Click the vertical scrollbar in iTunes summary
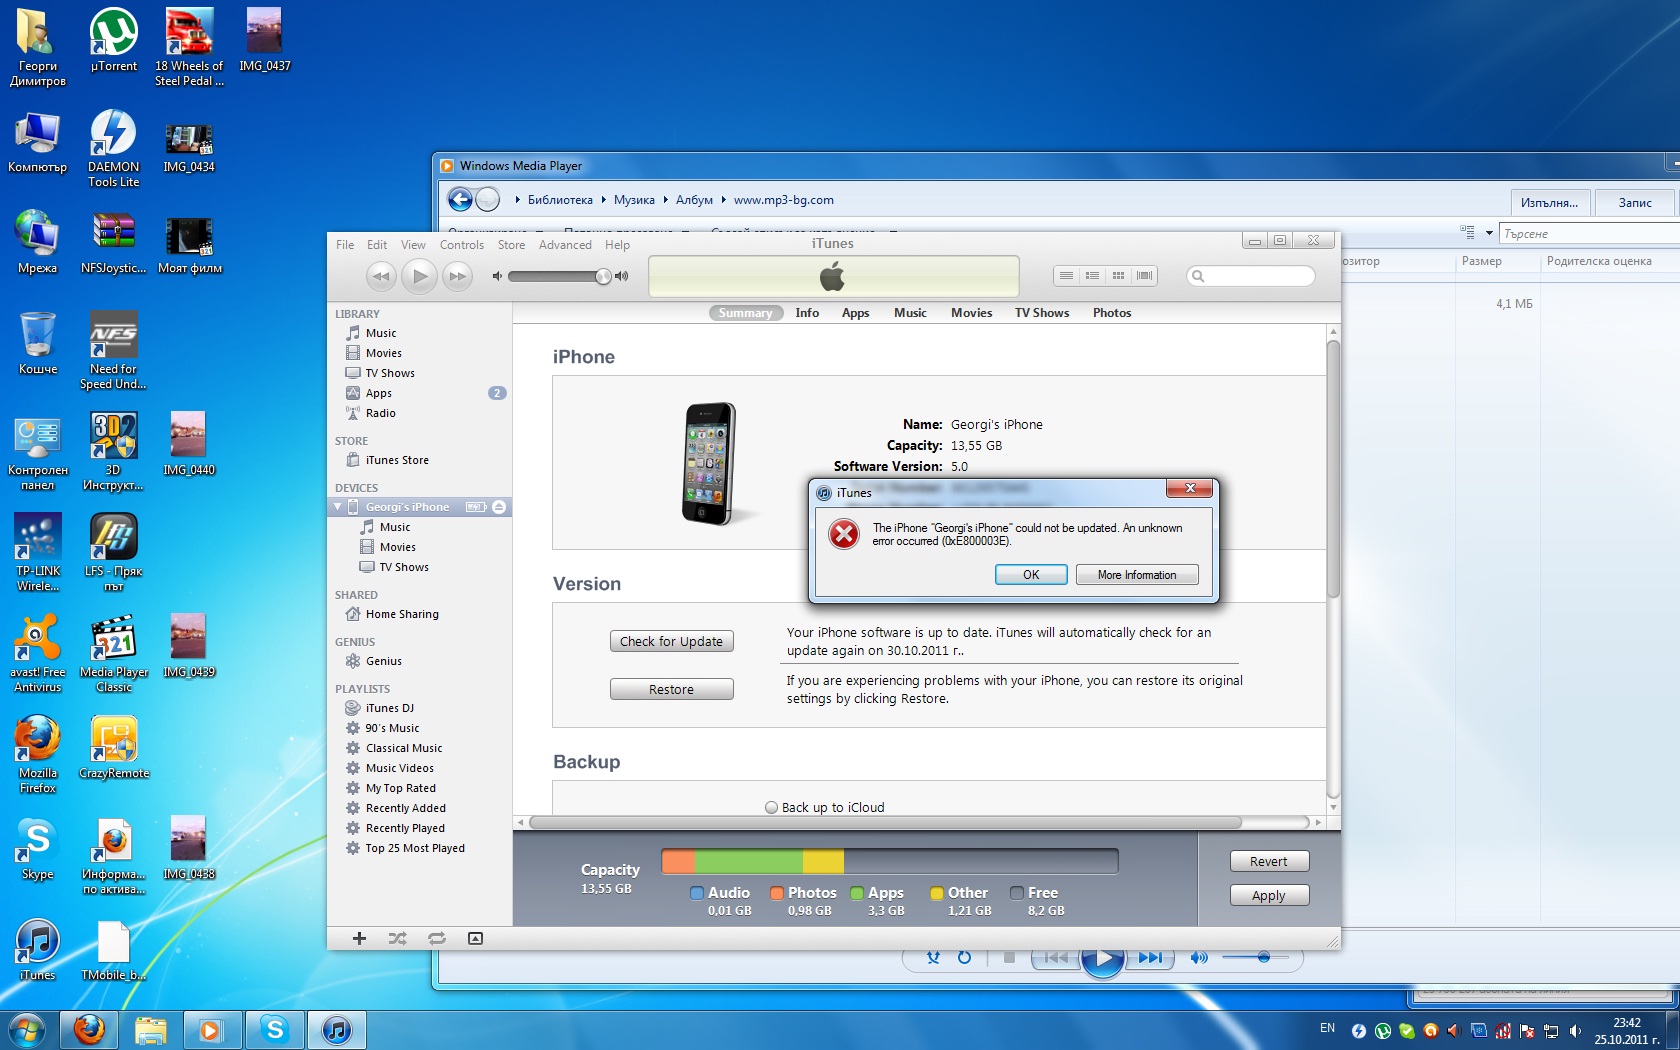 [1333, 469]
